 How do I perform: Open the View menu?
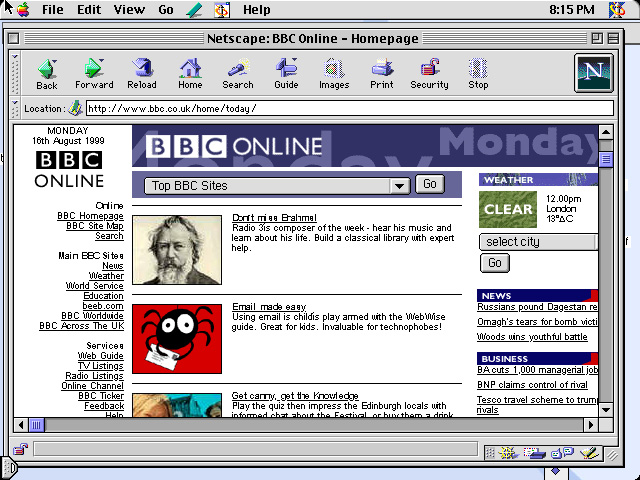(129, 9)
